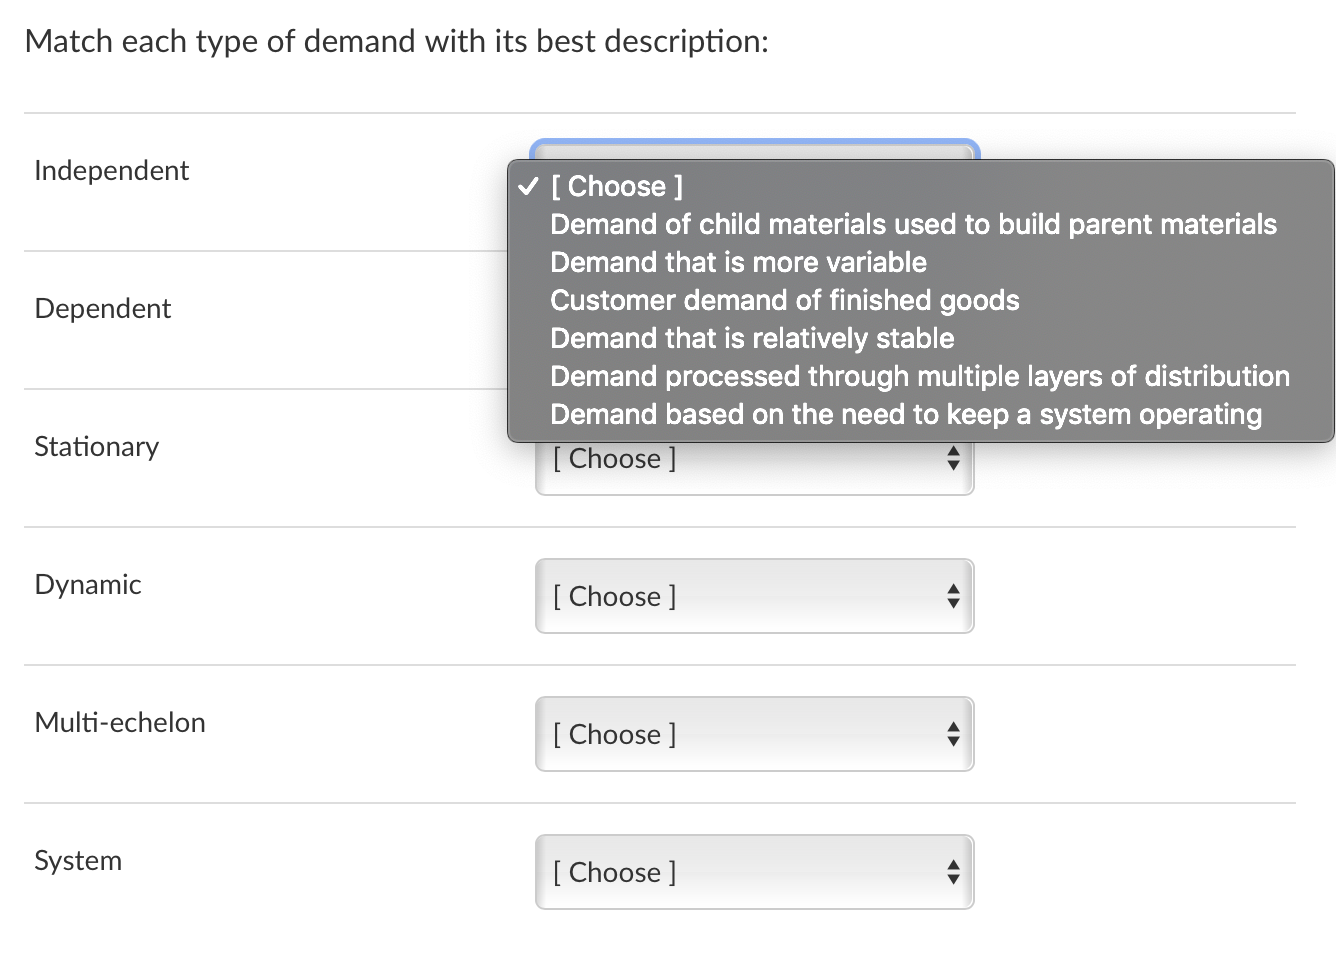Select the multiple layers of distribution option
Viewport: 1336px width, 958px height.
point(919,377)
